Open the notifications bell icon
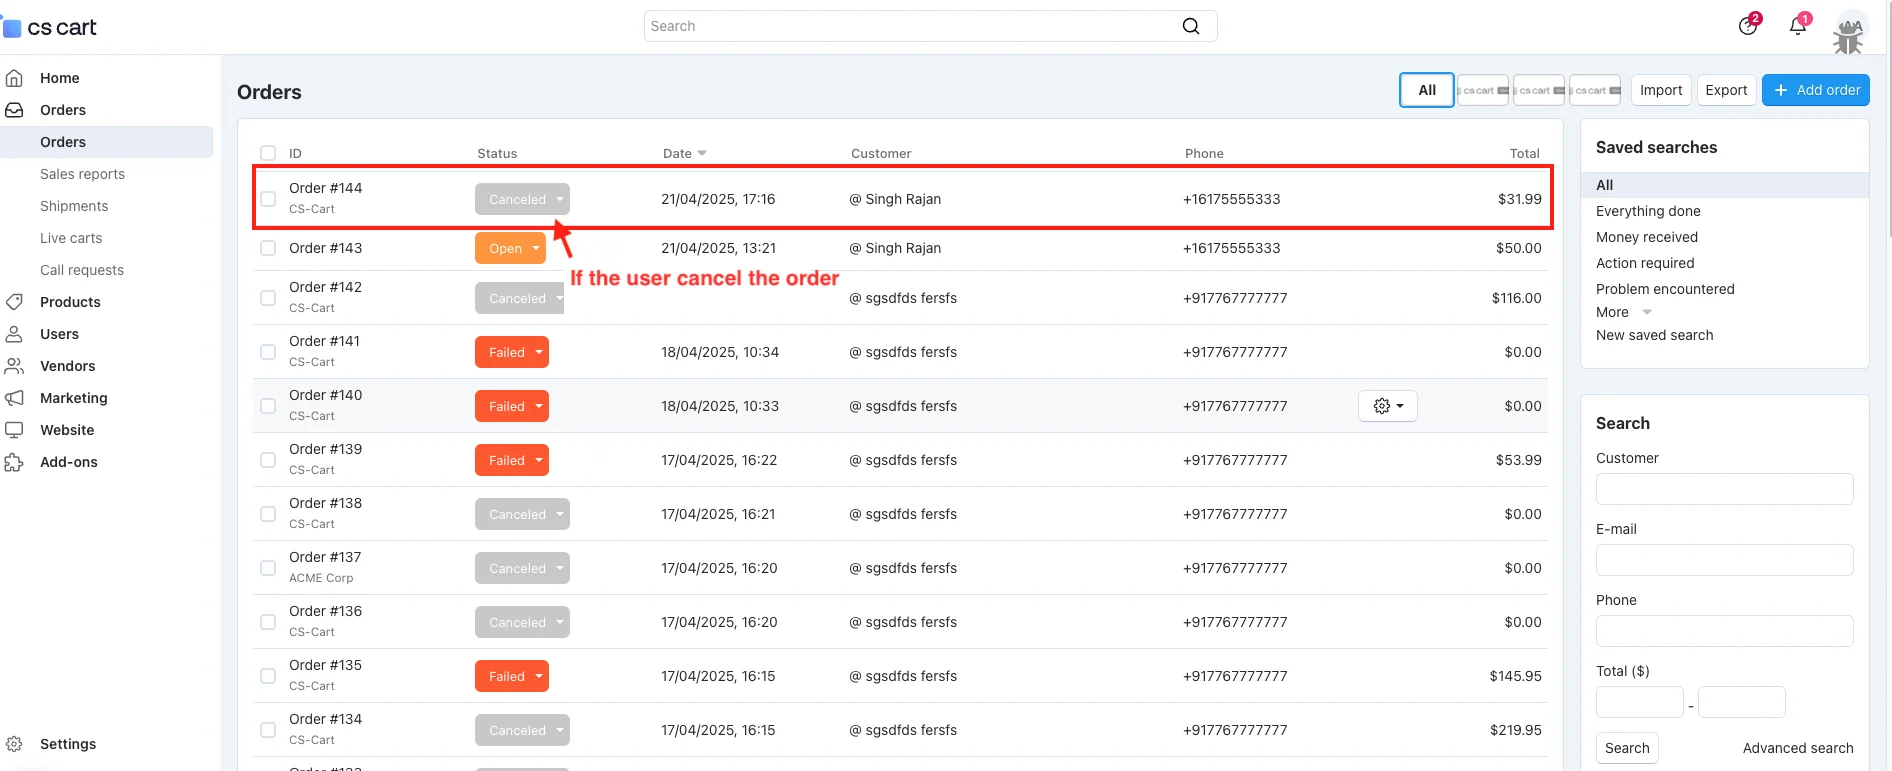The image size is (1892, 771). [x=1798, y=26]
